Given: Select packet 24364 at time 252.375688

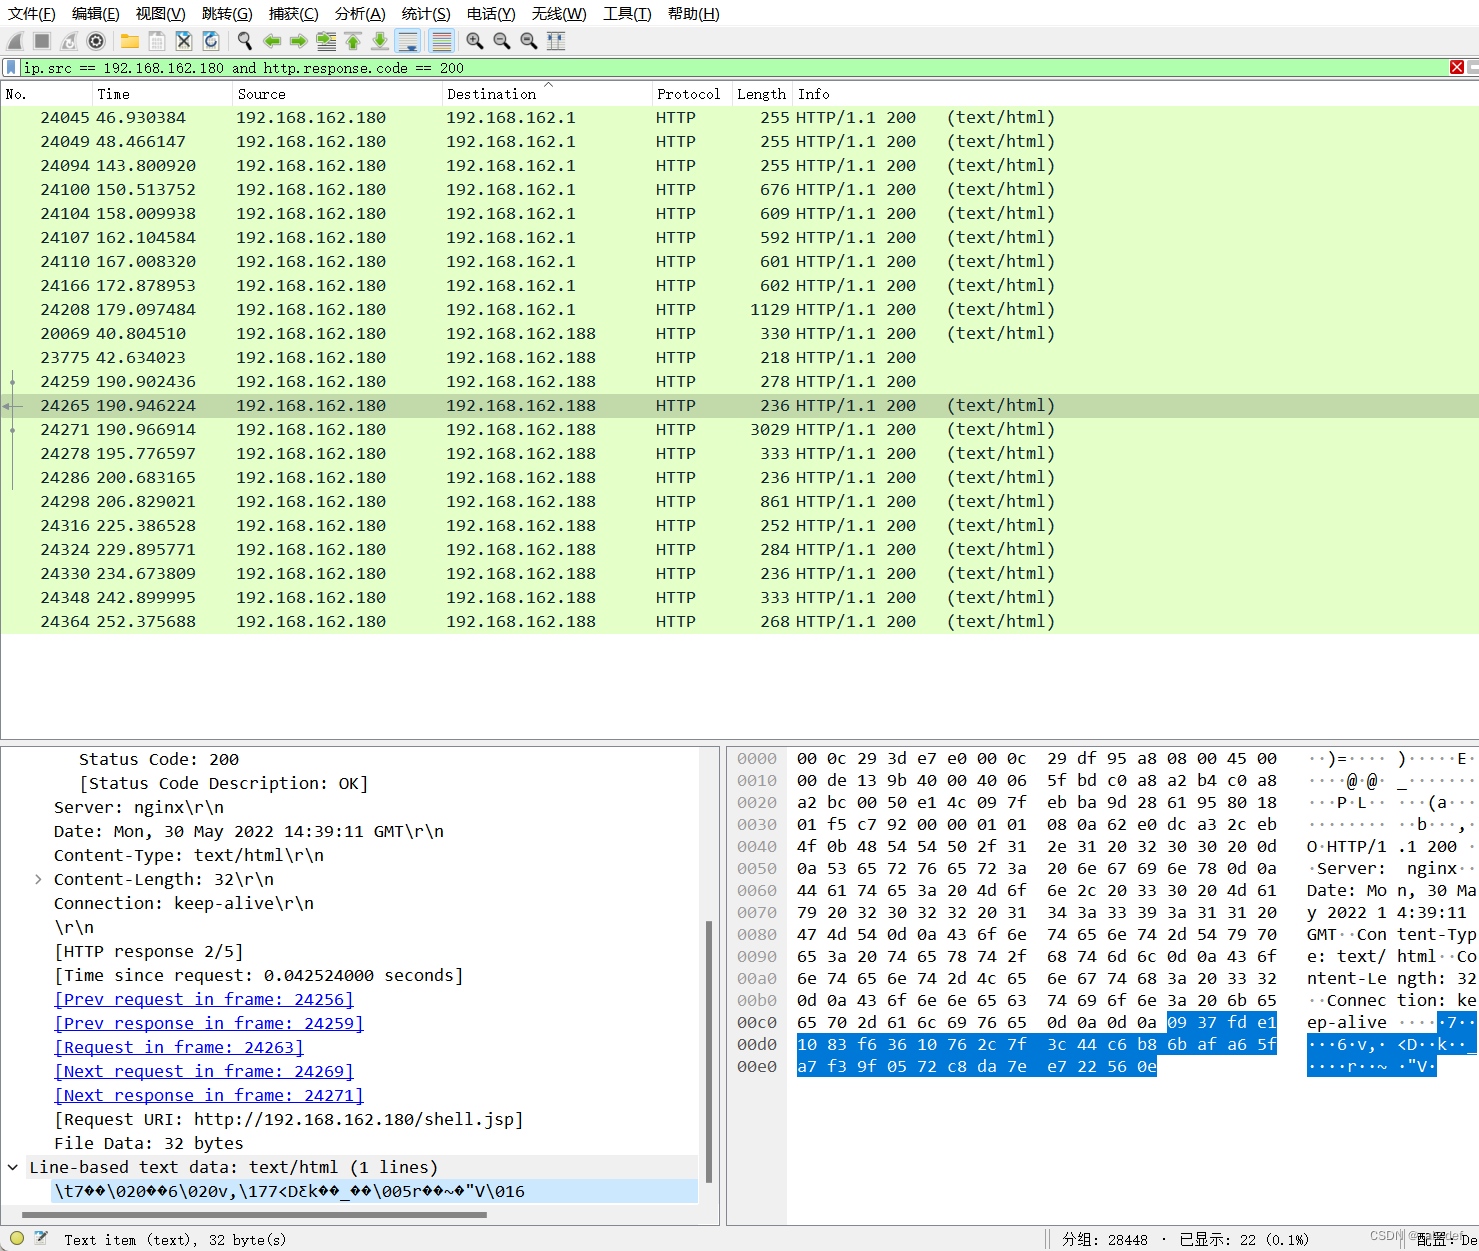Looking at the screenshot, I should [739, 621].
